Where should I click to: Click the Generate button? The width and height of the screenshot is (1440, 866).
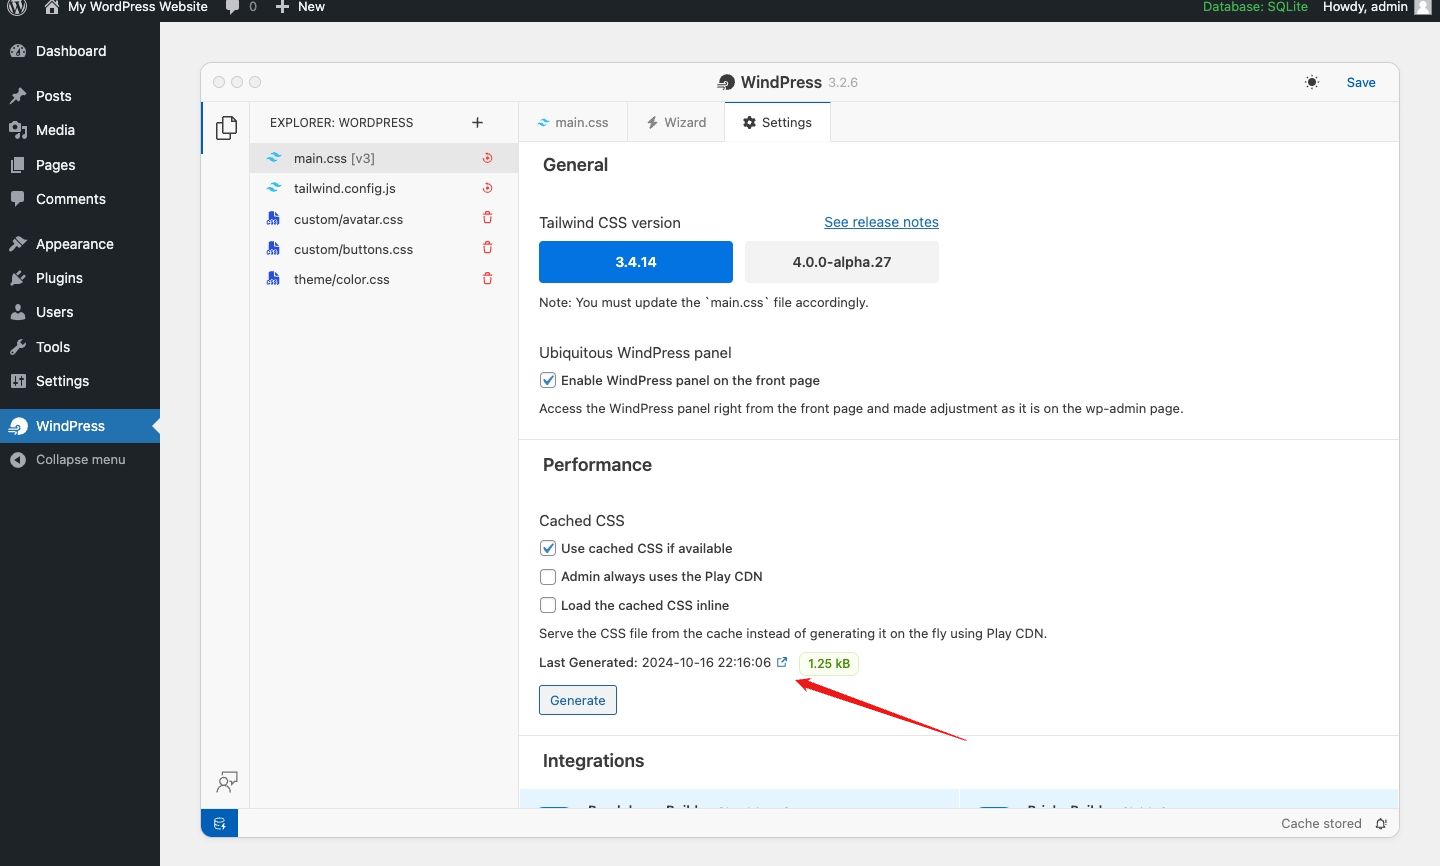click(x=577, y=700)
